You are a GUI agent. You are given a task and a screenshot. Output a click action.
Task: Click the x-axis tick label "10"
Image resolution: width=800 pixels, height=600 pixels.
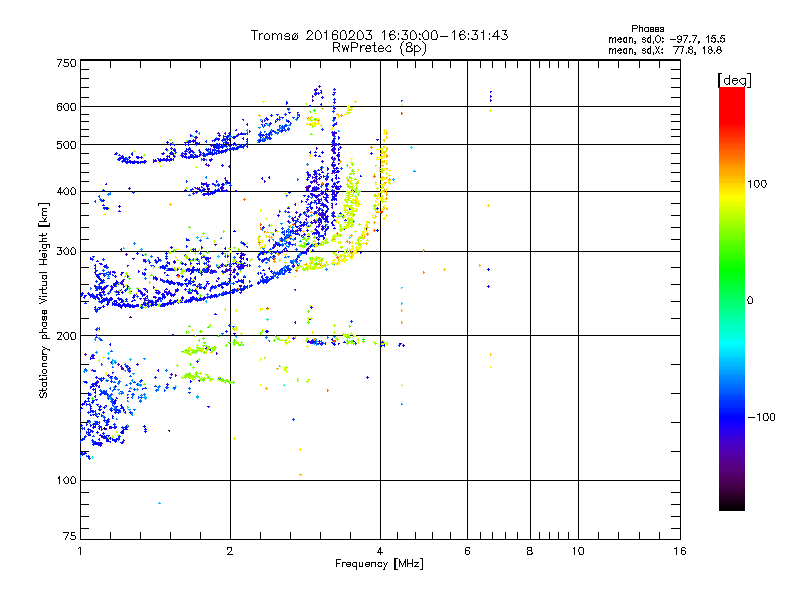[x=578, y=551]
